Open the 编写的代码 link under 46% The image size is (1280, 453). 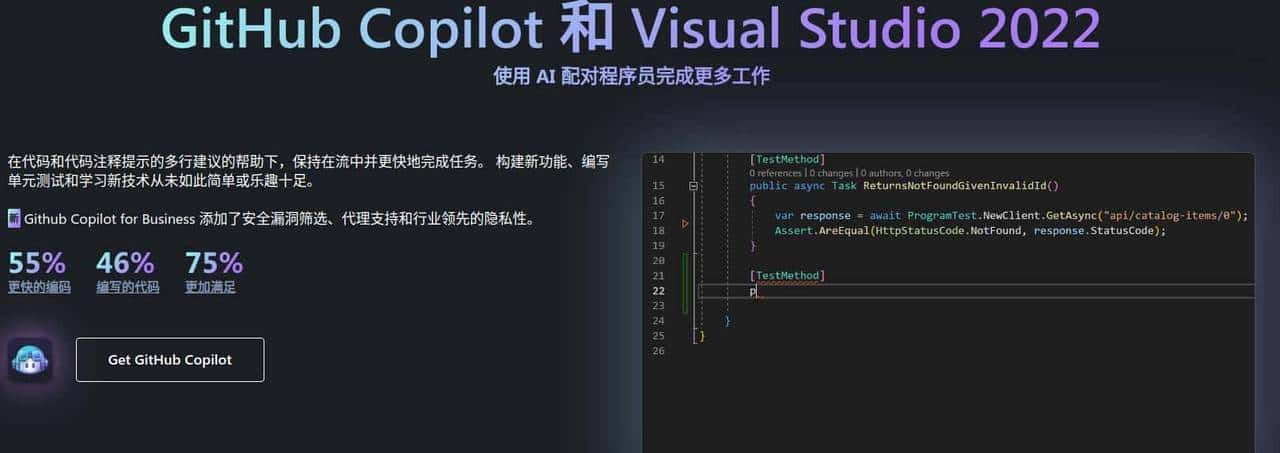tap(127, 288)
